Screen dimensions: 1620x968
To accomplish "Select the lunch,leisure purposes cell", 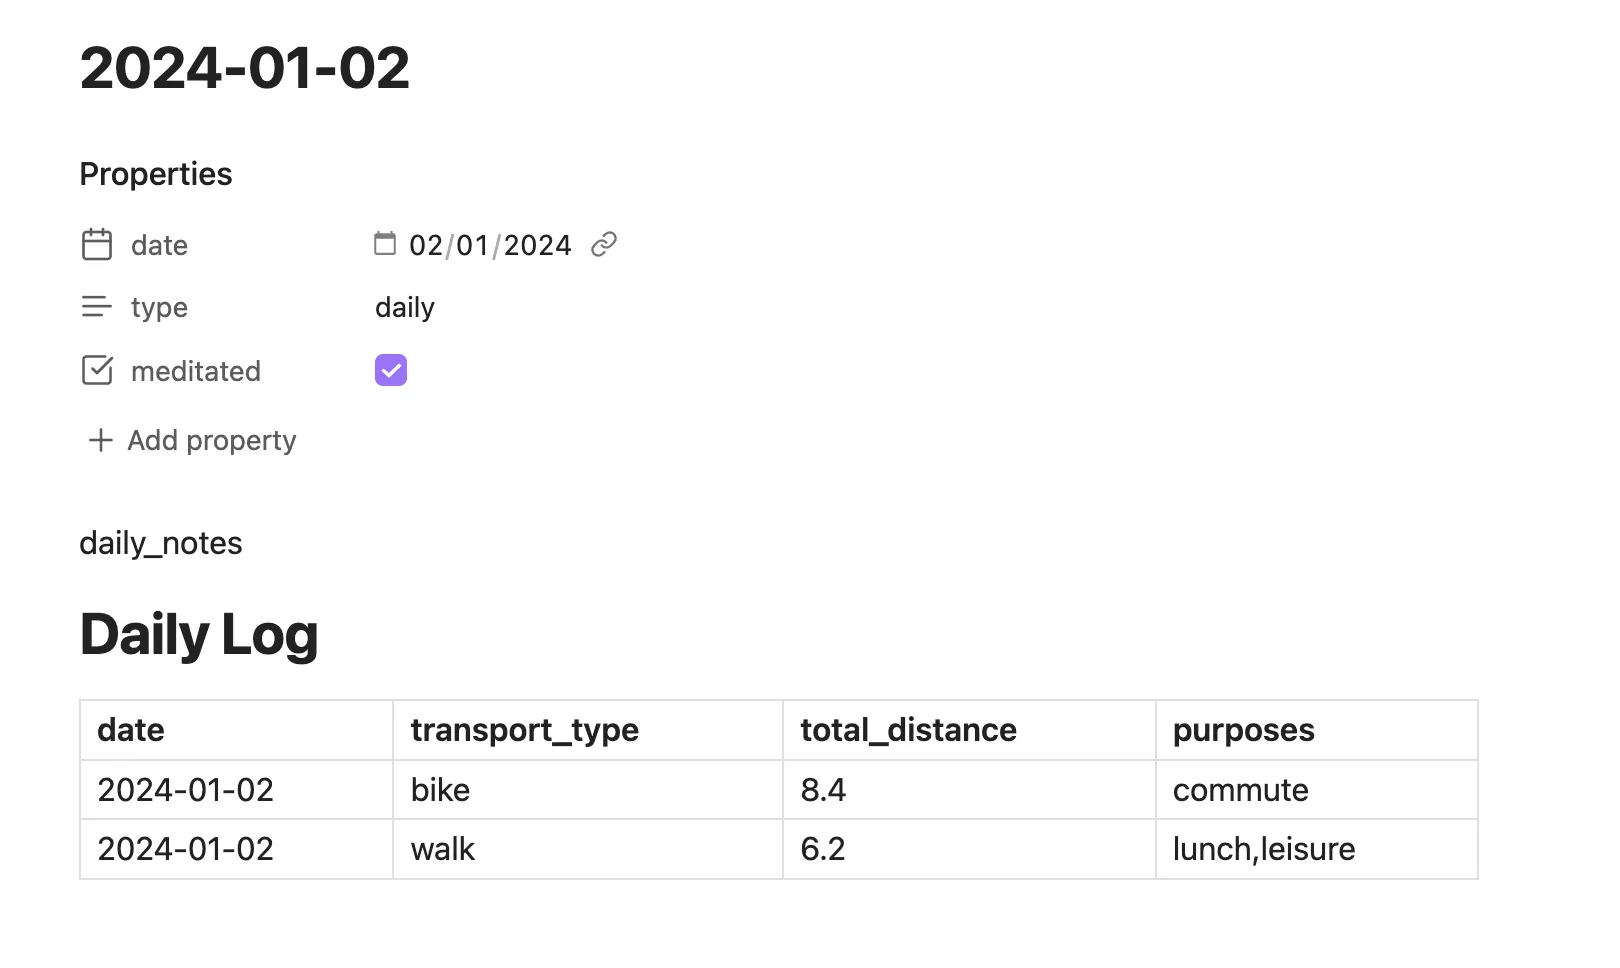I will (x=1263, y=849).
